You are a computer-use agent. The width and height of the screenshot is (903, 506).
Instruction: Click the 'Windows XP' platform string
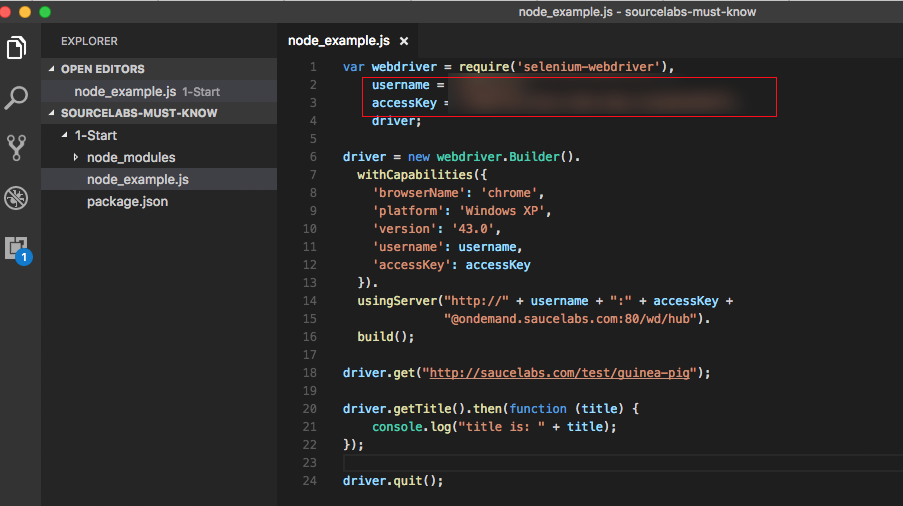coord(501,211)
